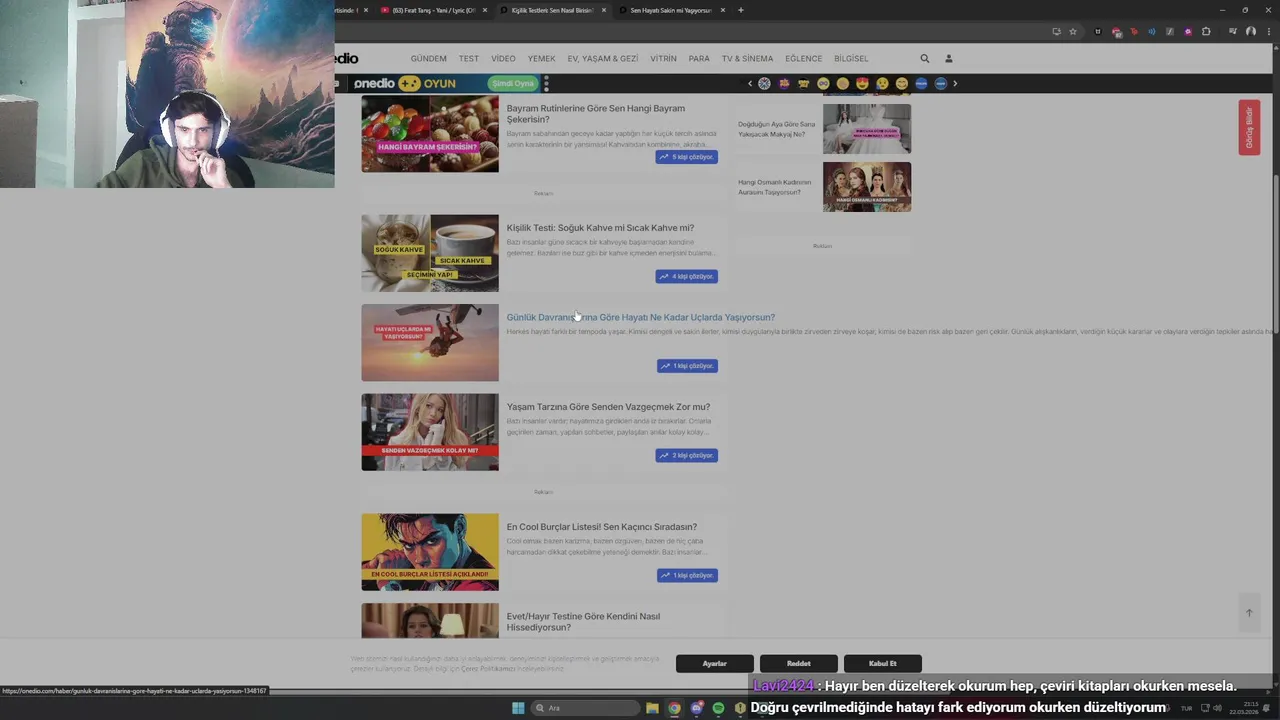Screen dimensions: 1280x720
Task: Open Evet/Hayır Testine Göre Kendini Nasıl Hissediyorsun
Action: [583, 622]
